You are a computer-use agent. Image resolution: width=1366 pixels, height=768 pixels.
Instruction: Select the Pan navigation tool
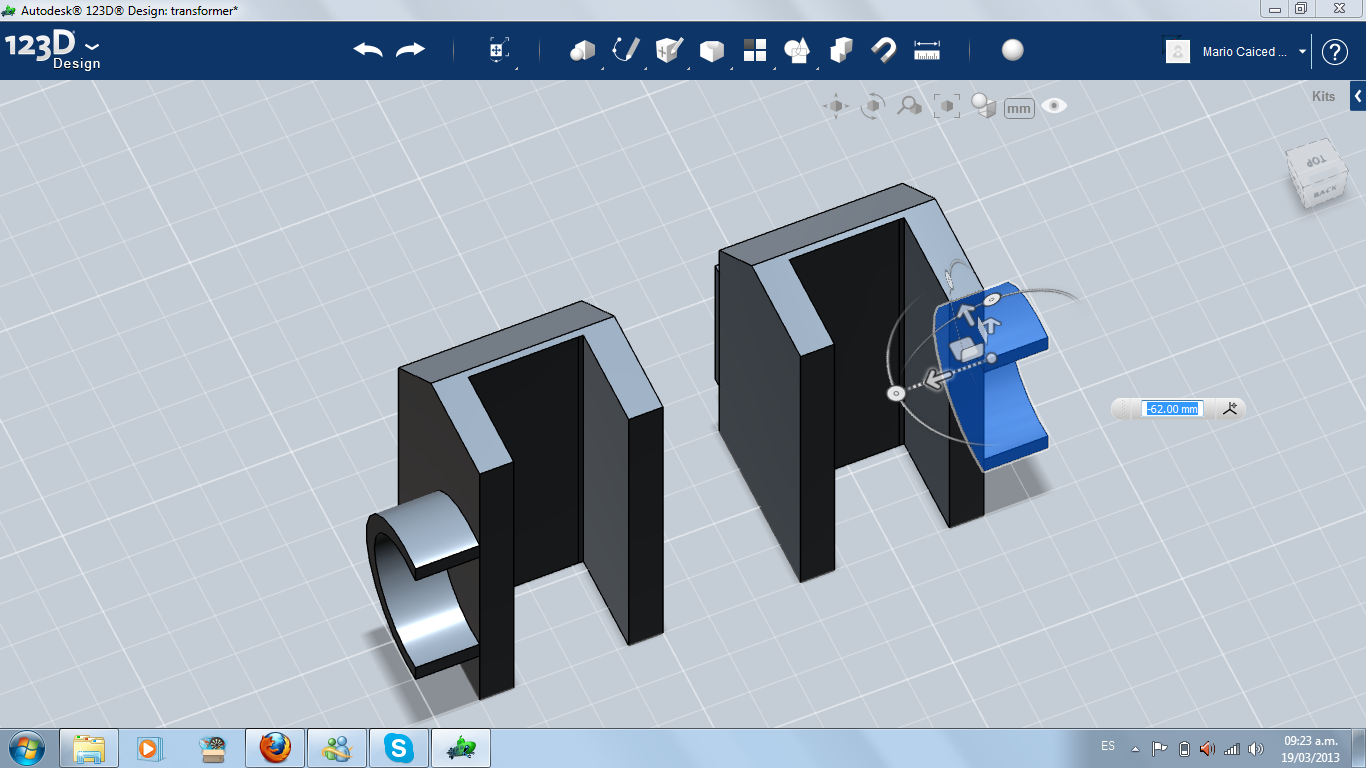click(836, 106)
